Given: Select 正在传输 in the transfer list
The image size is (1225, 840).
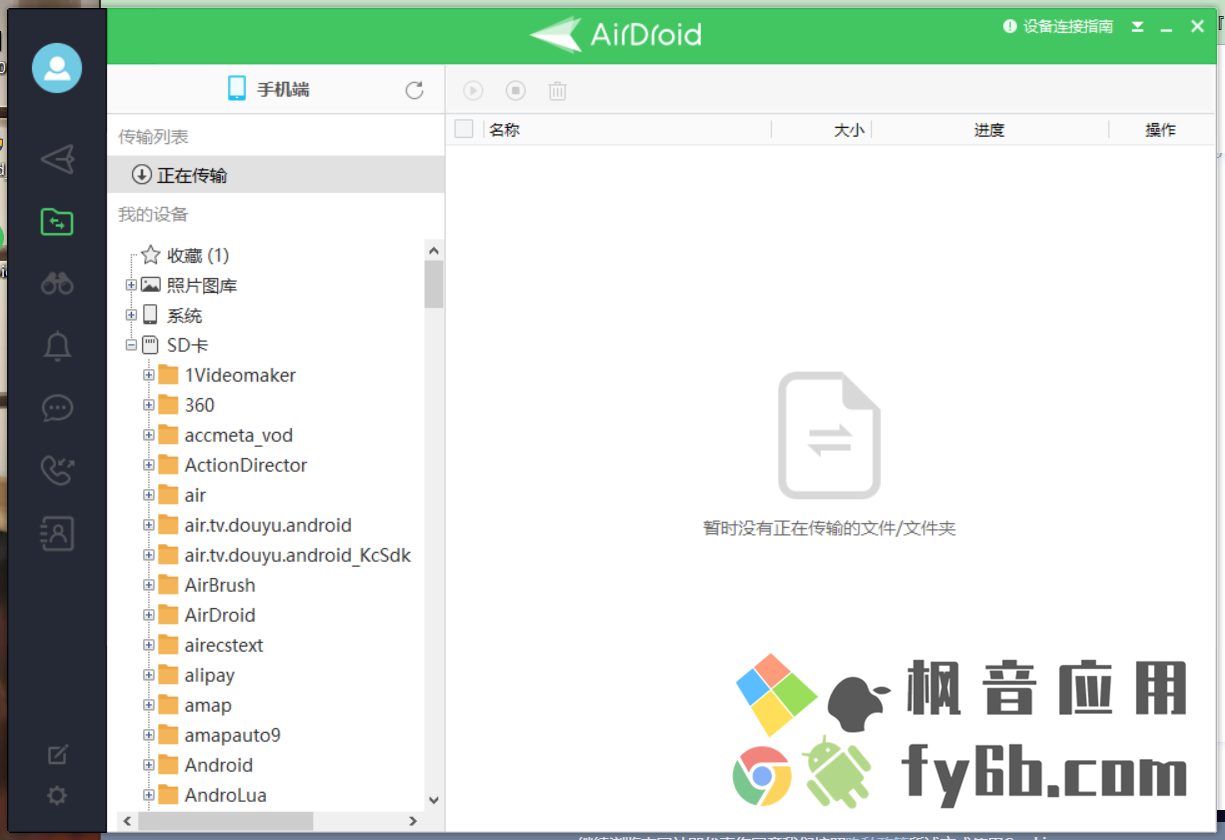Looking at the screenshot, I should click(276, 175).
